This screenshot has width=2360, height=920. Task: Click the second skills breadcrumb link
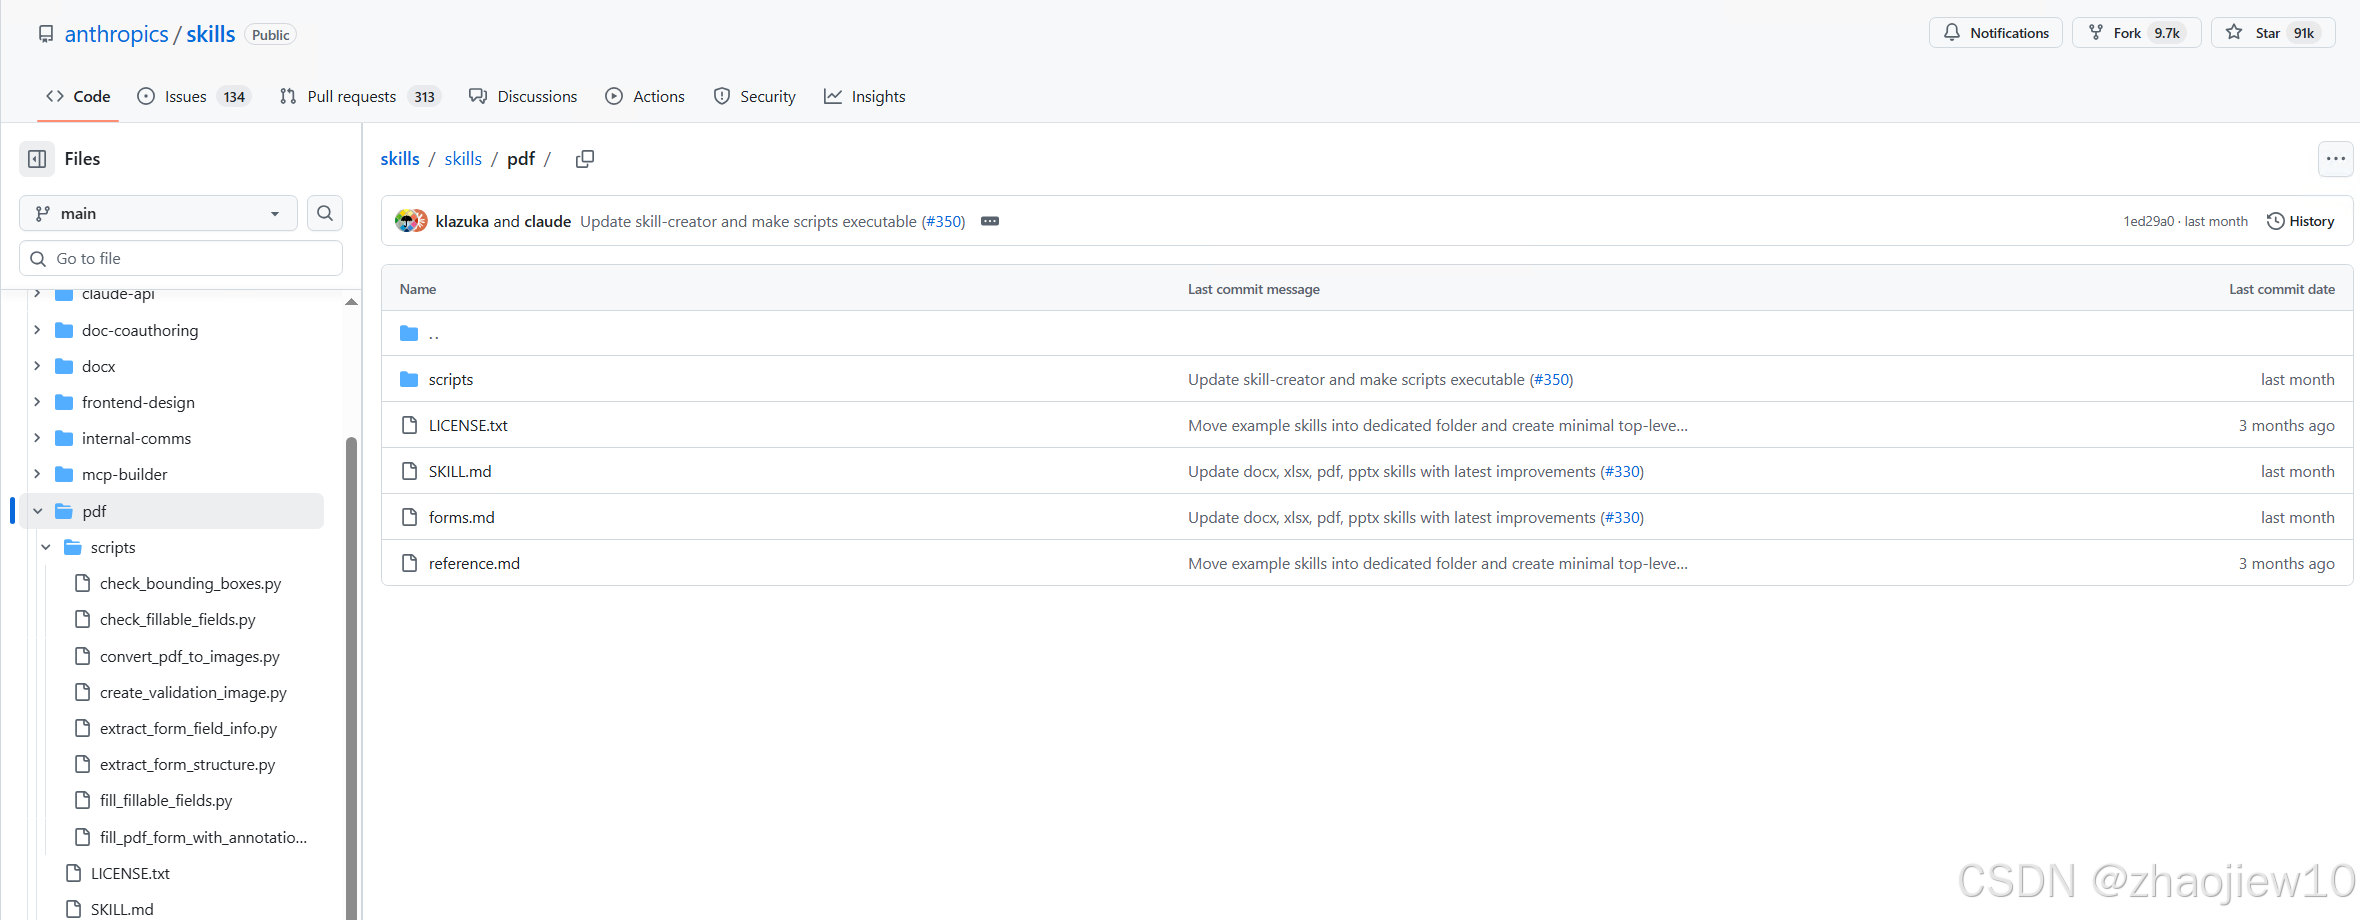(x=463, y=159)
